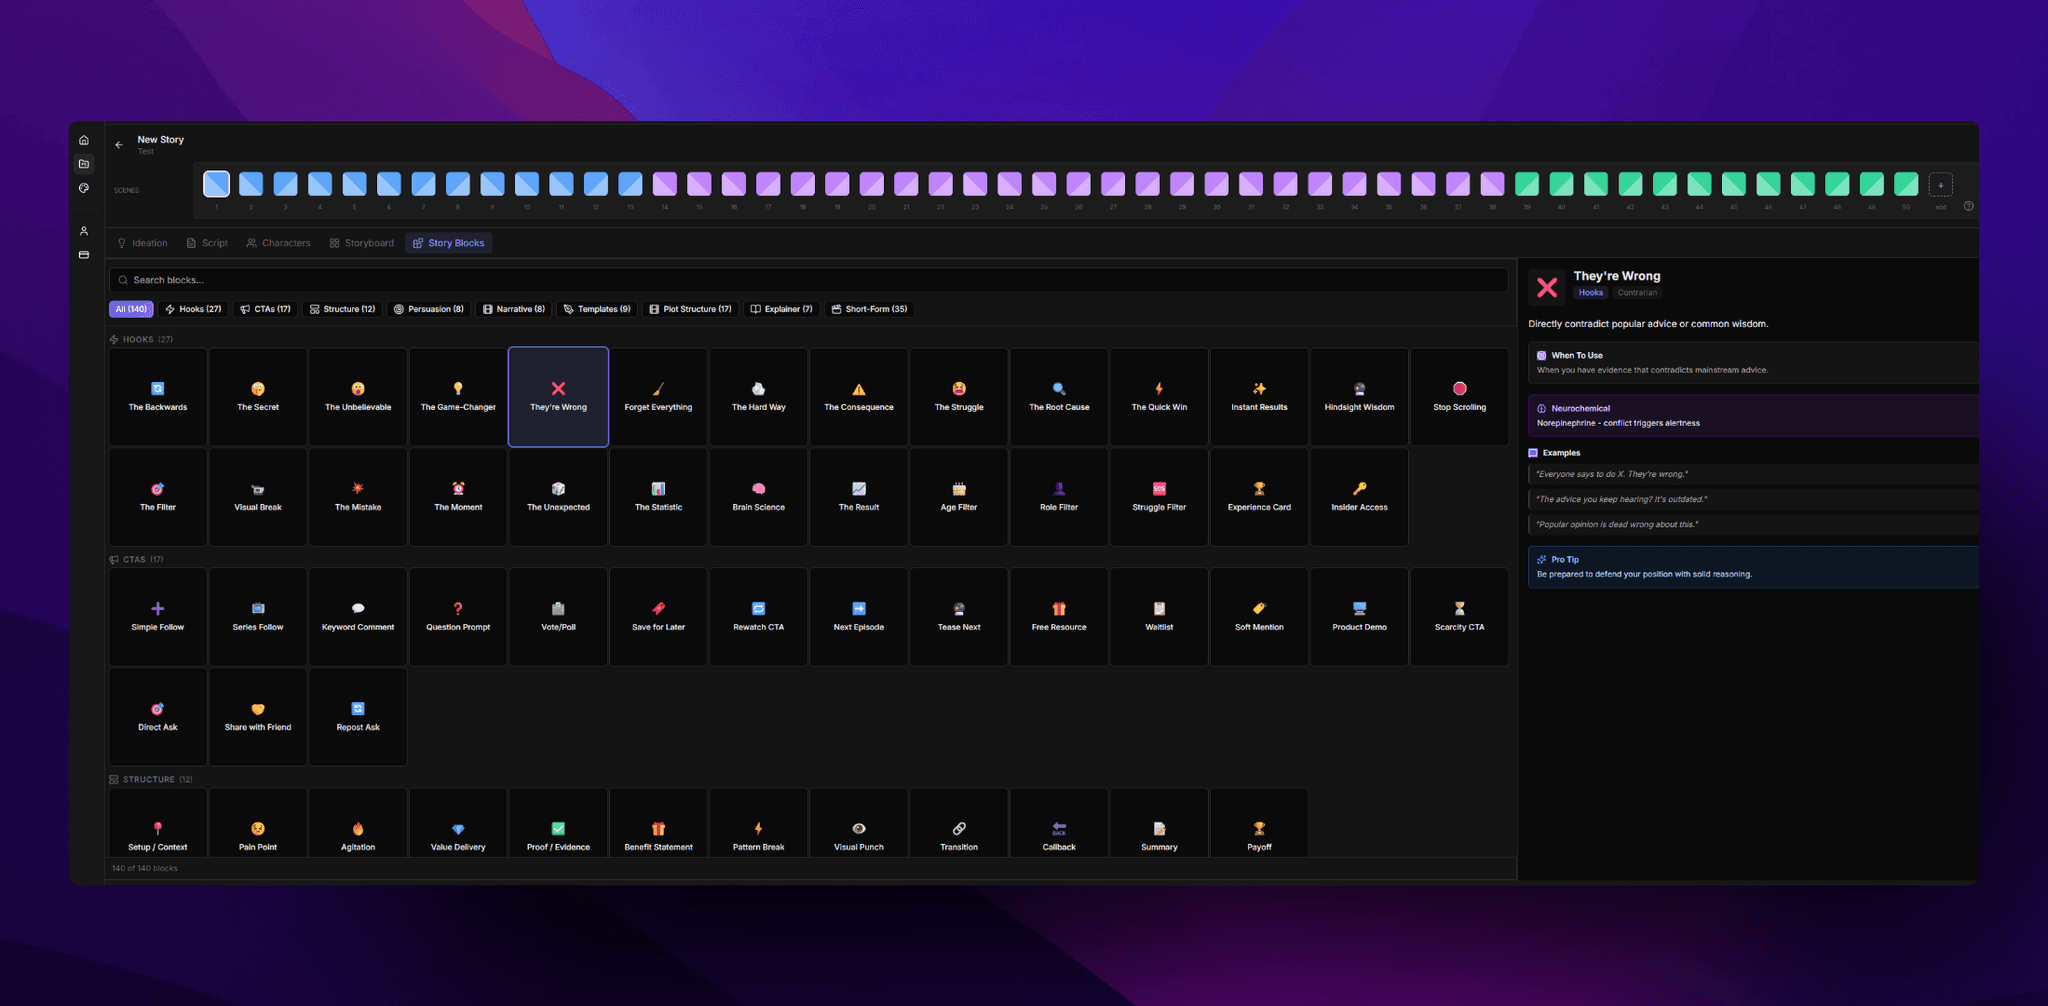
Task: Open the Script tab
Action: tap(207, 243)
